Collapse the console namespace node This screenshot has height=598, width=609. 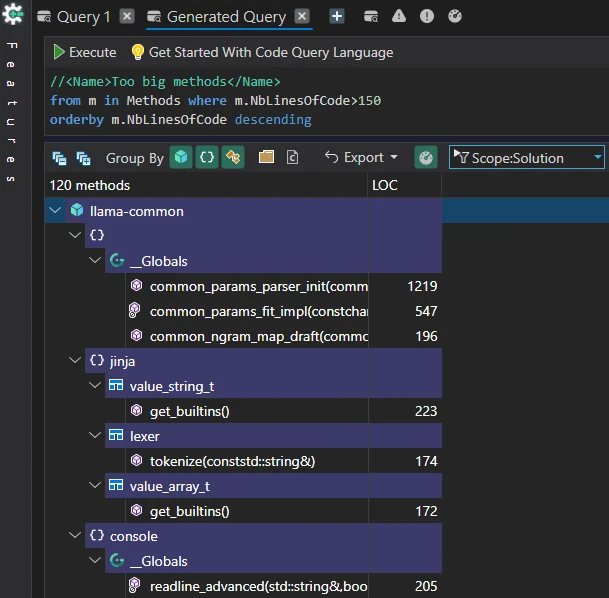[x=75, y=535]
